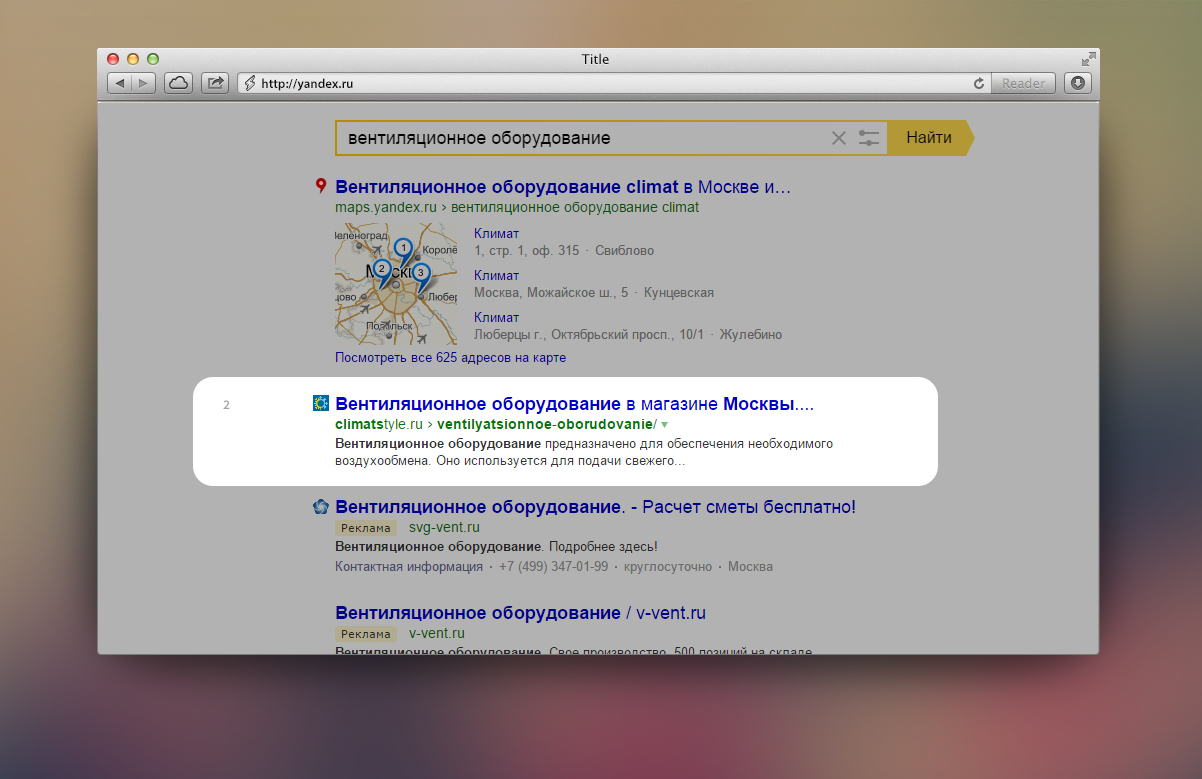Open the Moscow map thumbnail

point(396,284)
